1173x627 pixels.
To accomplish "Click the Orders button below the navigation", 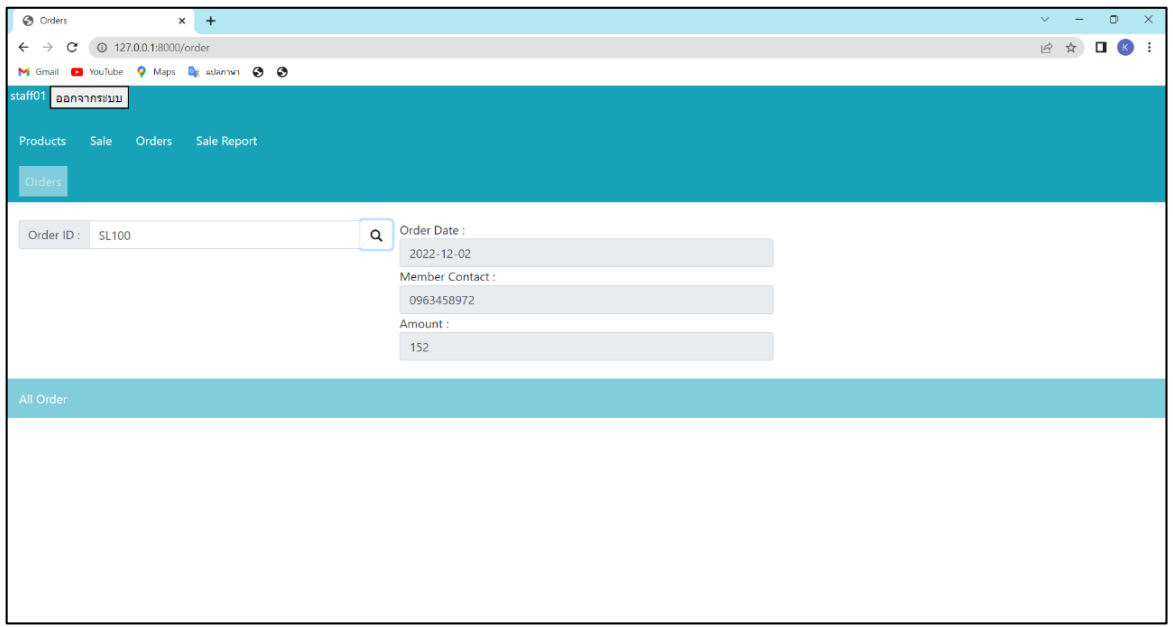I will (x=42, y=181).
